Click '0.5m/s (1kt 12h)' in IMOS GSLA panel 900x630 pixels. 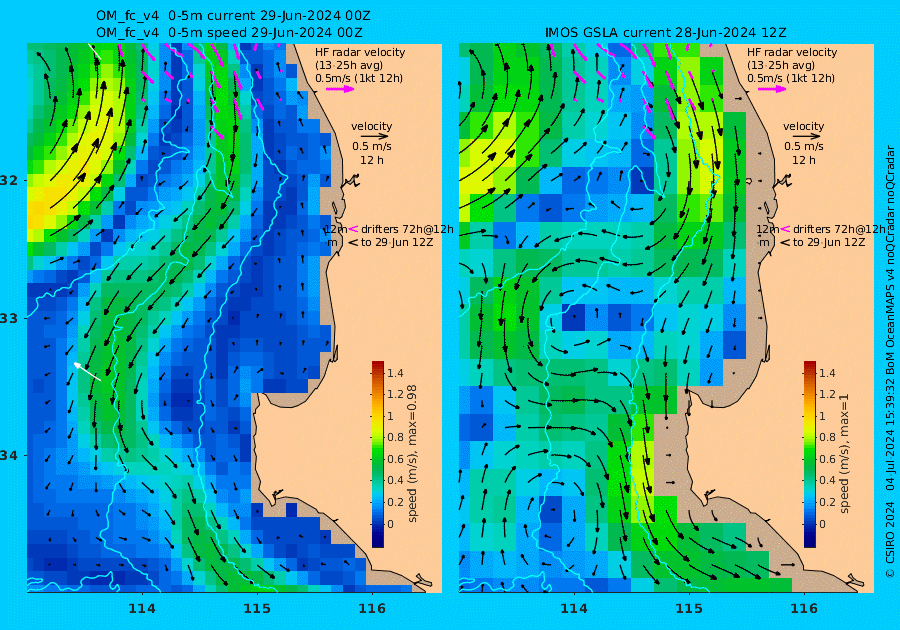pos(790,78)
